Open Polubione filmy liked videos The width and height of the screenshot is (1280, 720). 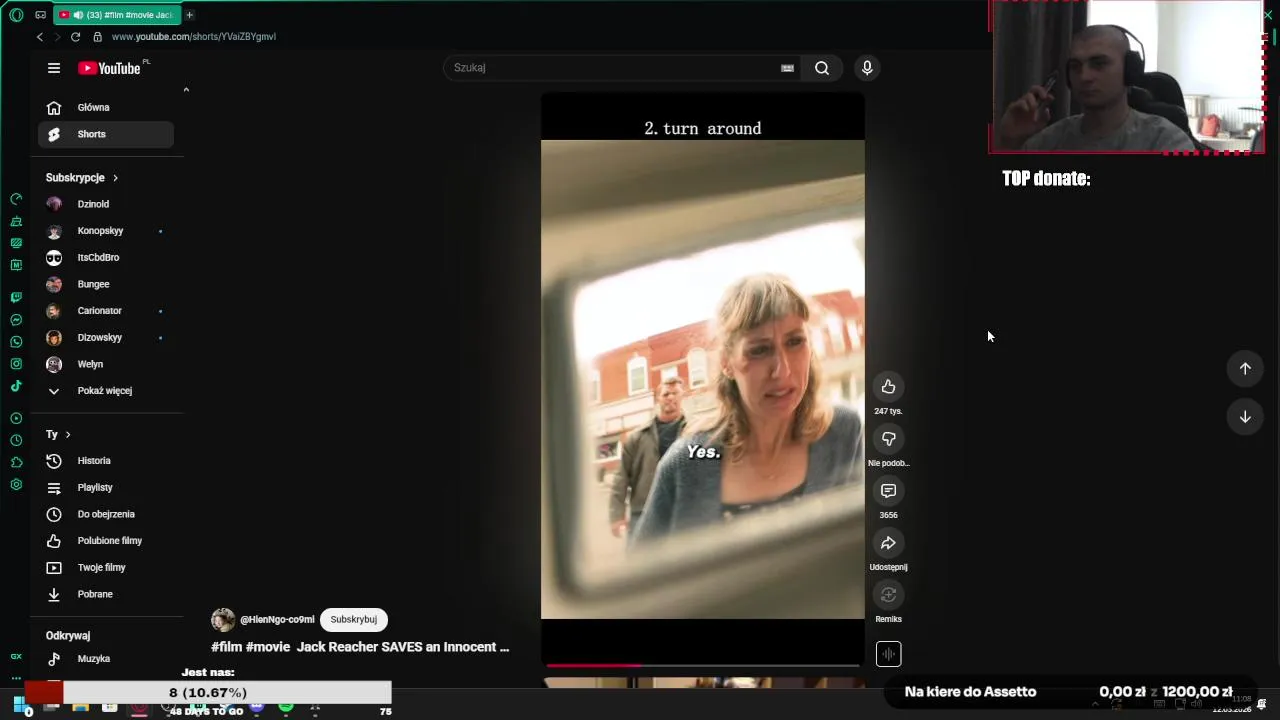pos(106,541)
